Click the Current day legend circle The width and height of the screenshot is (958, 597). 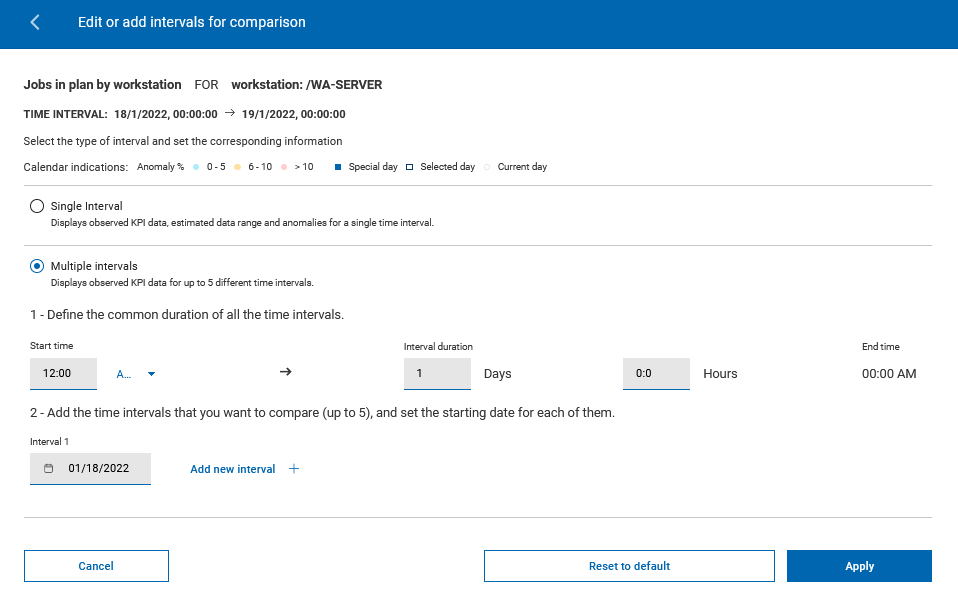coord(487,167)
